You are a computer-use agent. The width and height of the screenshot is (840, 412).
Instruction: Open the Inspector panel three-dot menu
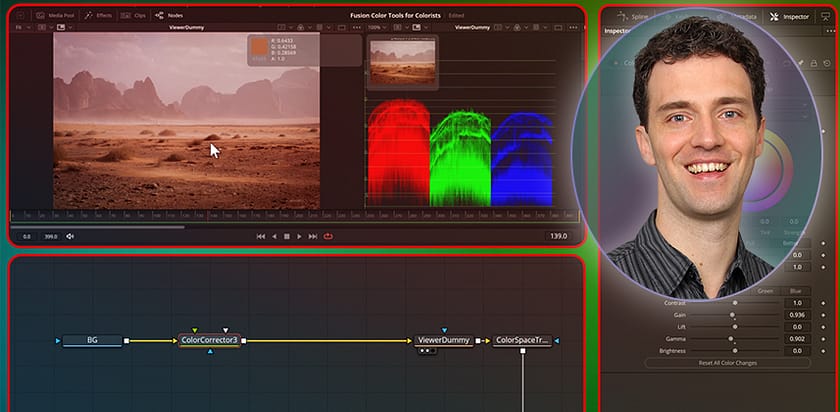click(x=831, y=31)
